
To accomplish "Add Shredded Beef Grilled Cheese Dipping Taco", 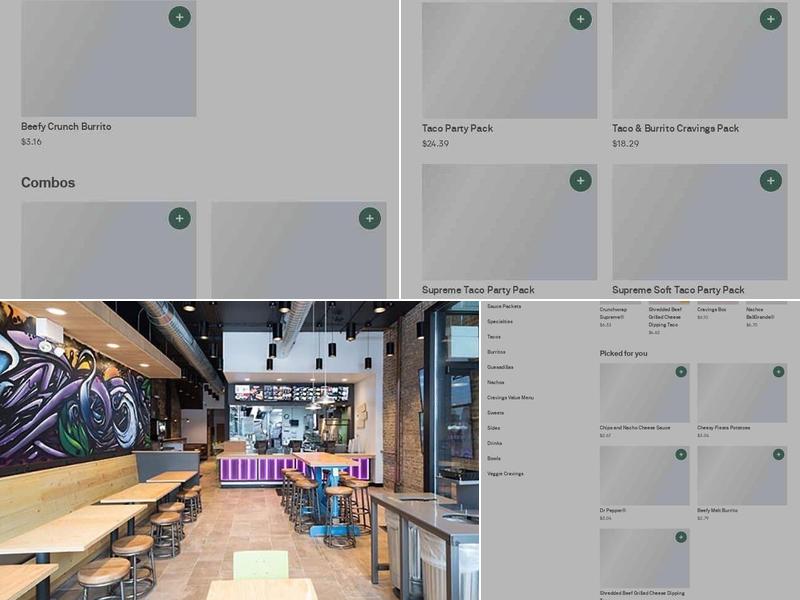I will (681, 537).
